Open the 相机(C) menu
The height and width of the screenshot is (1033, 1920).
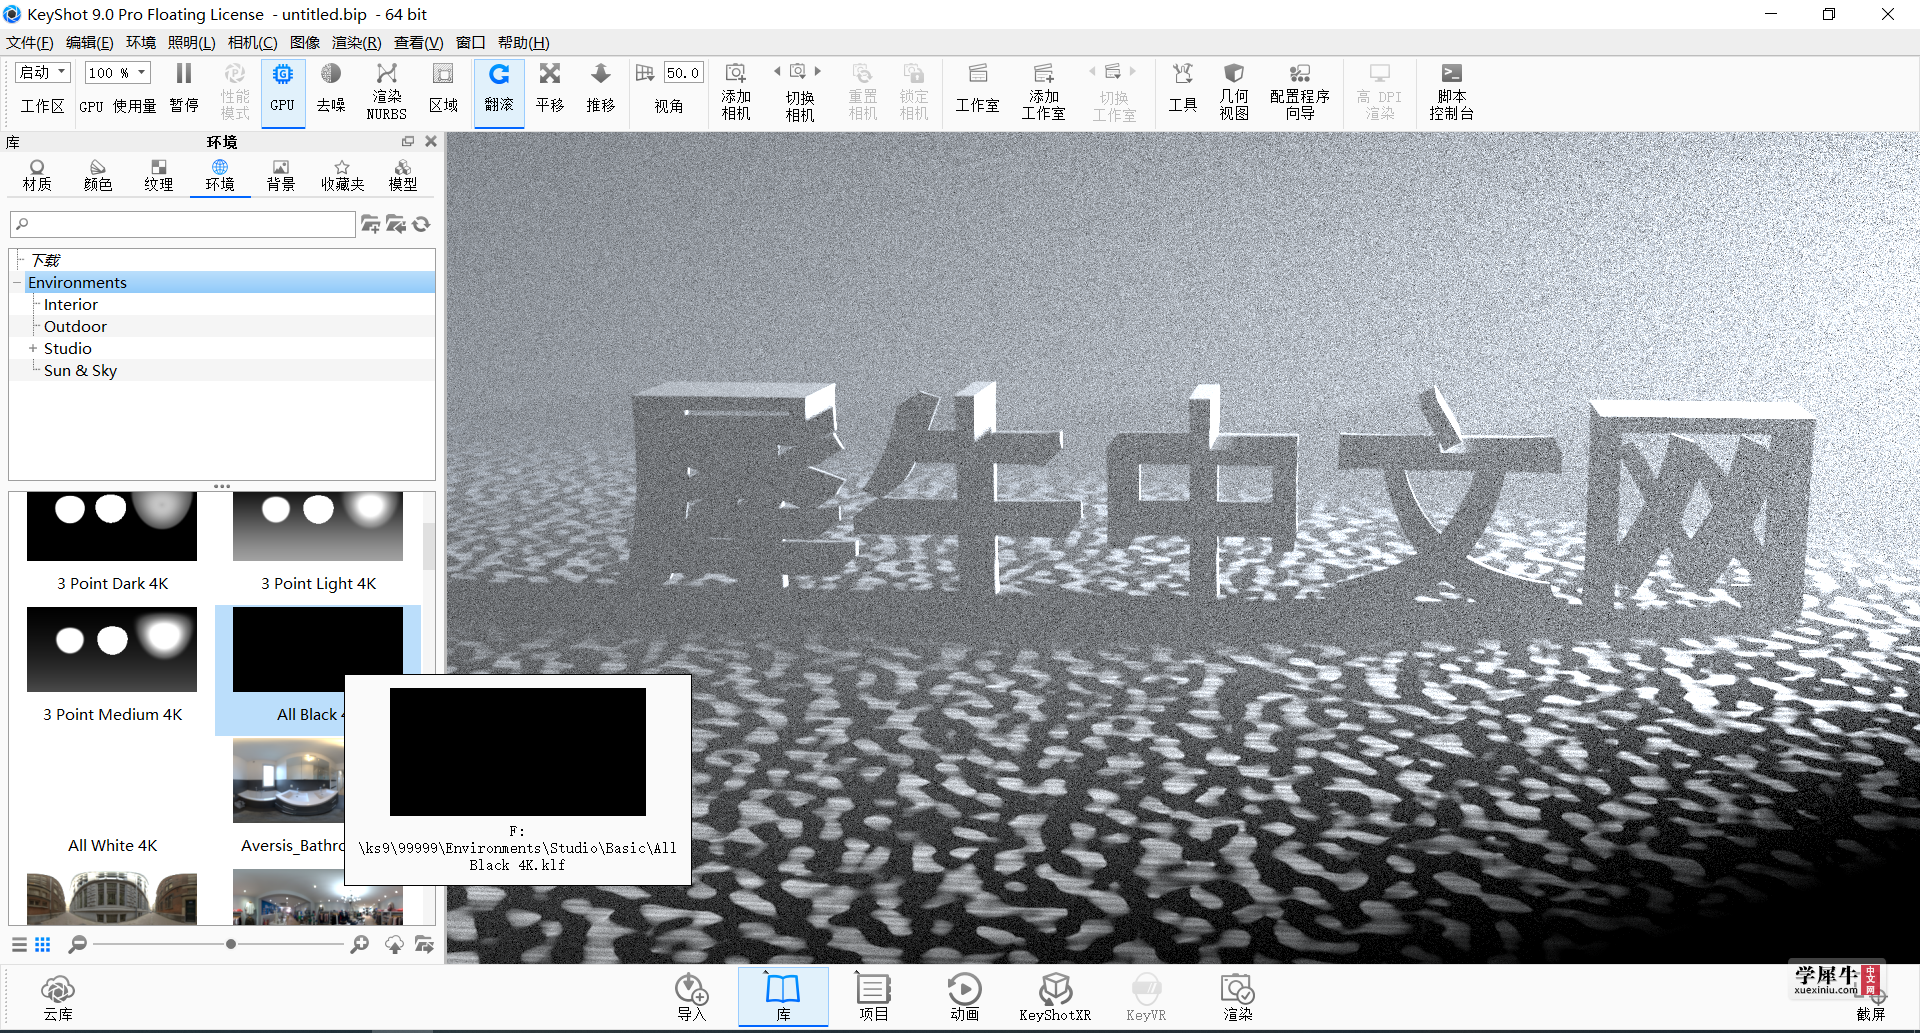253,42
